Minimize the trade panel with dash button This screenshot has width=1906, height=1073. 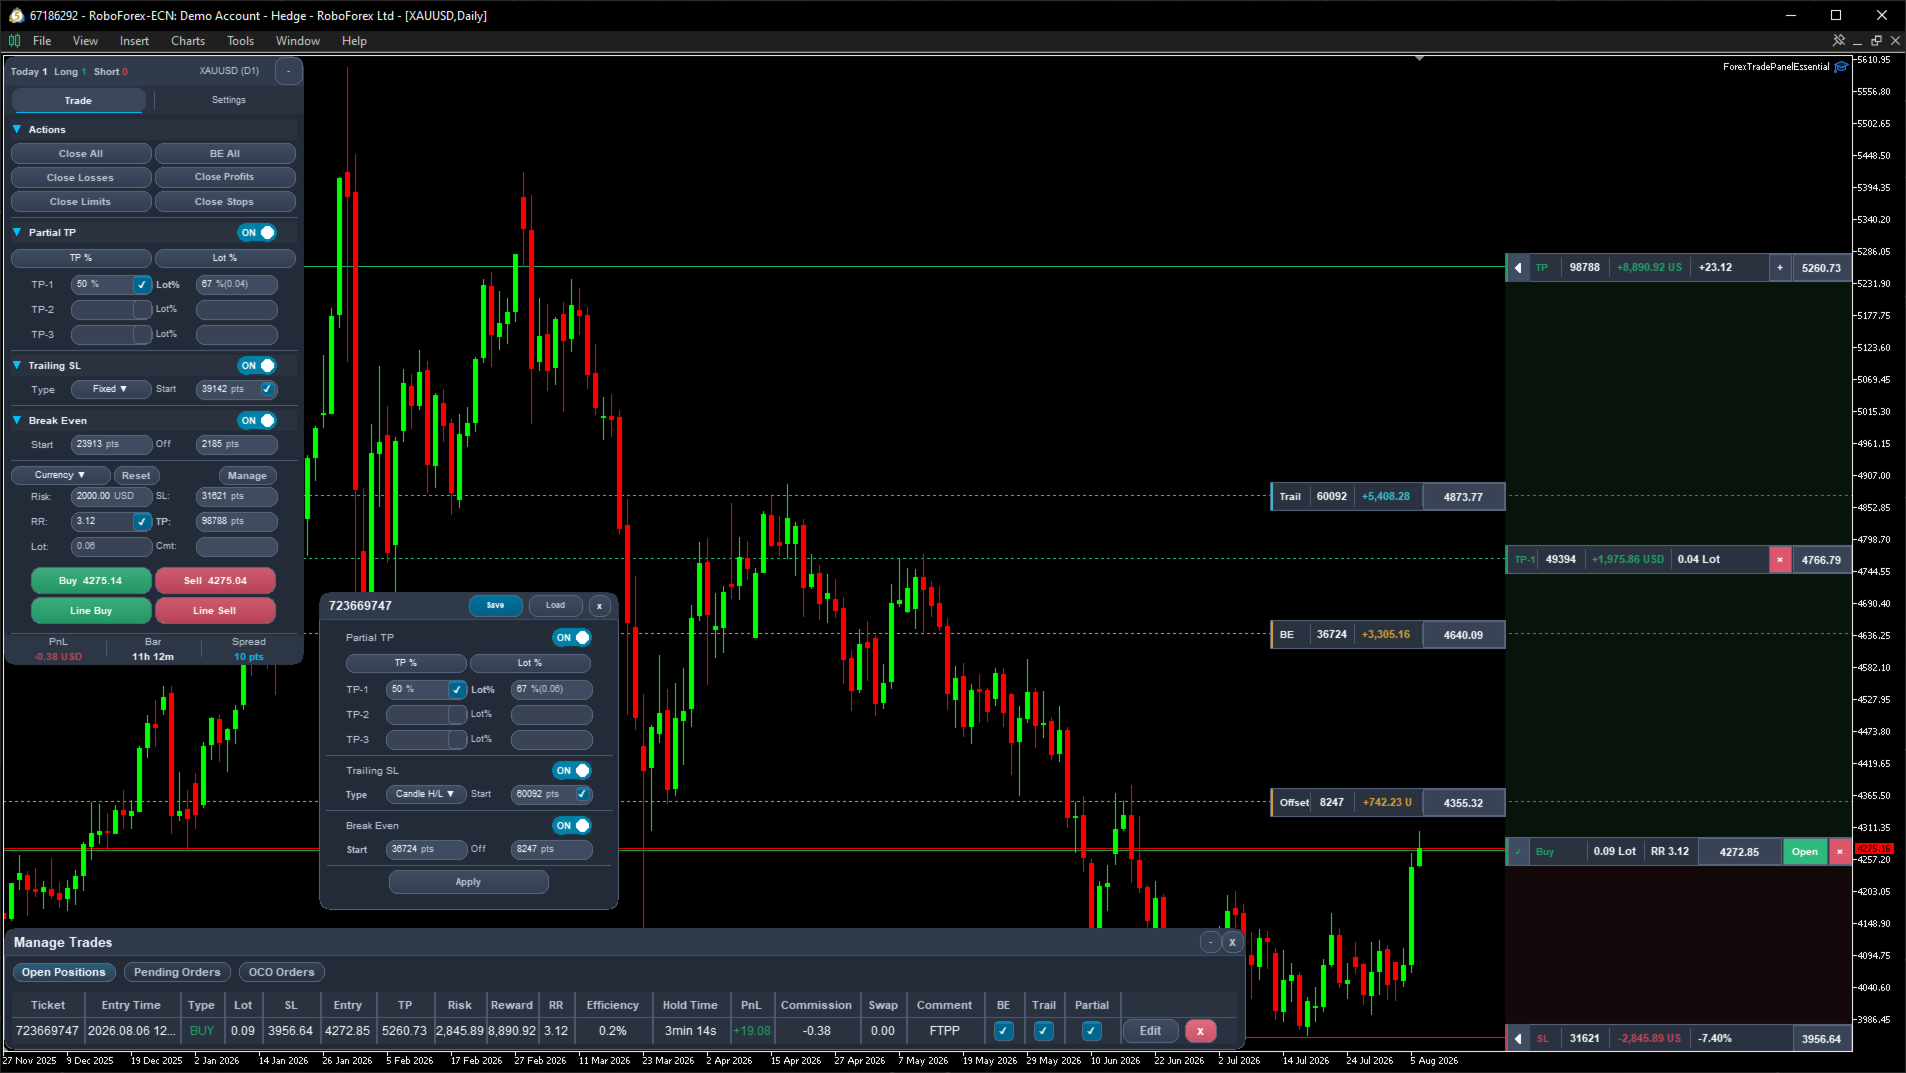coord(288,71)
